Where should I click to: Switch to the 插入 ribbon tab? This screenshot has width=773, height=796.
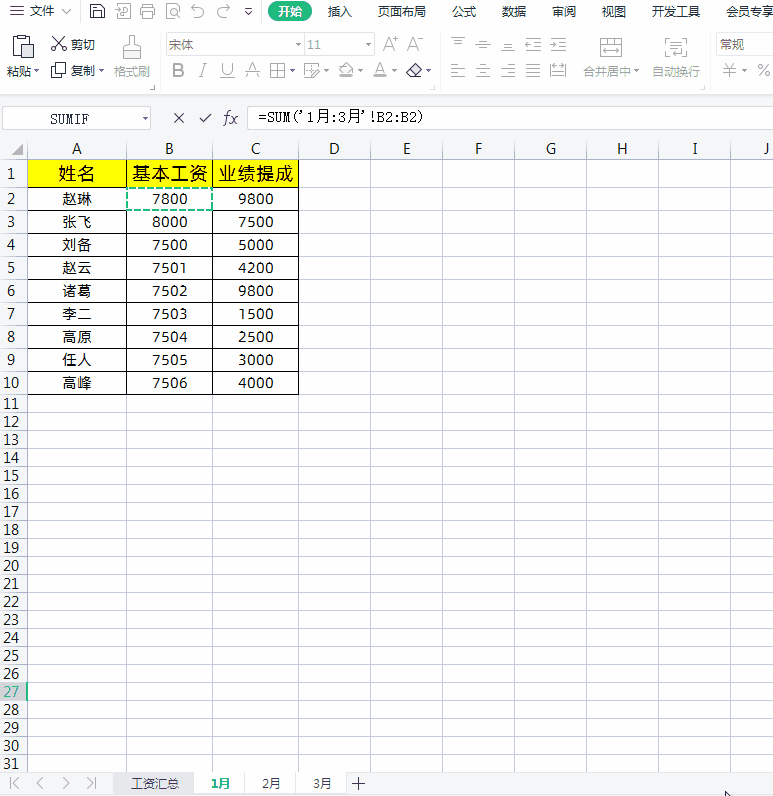(340, 11)
